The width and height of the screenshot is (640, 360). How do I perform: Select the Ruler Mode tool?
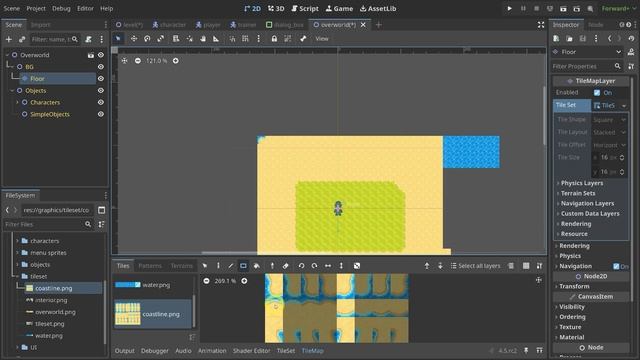point(216,39)
